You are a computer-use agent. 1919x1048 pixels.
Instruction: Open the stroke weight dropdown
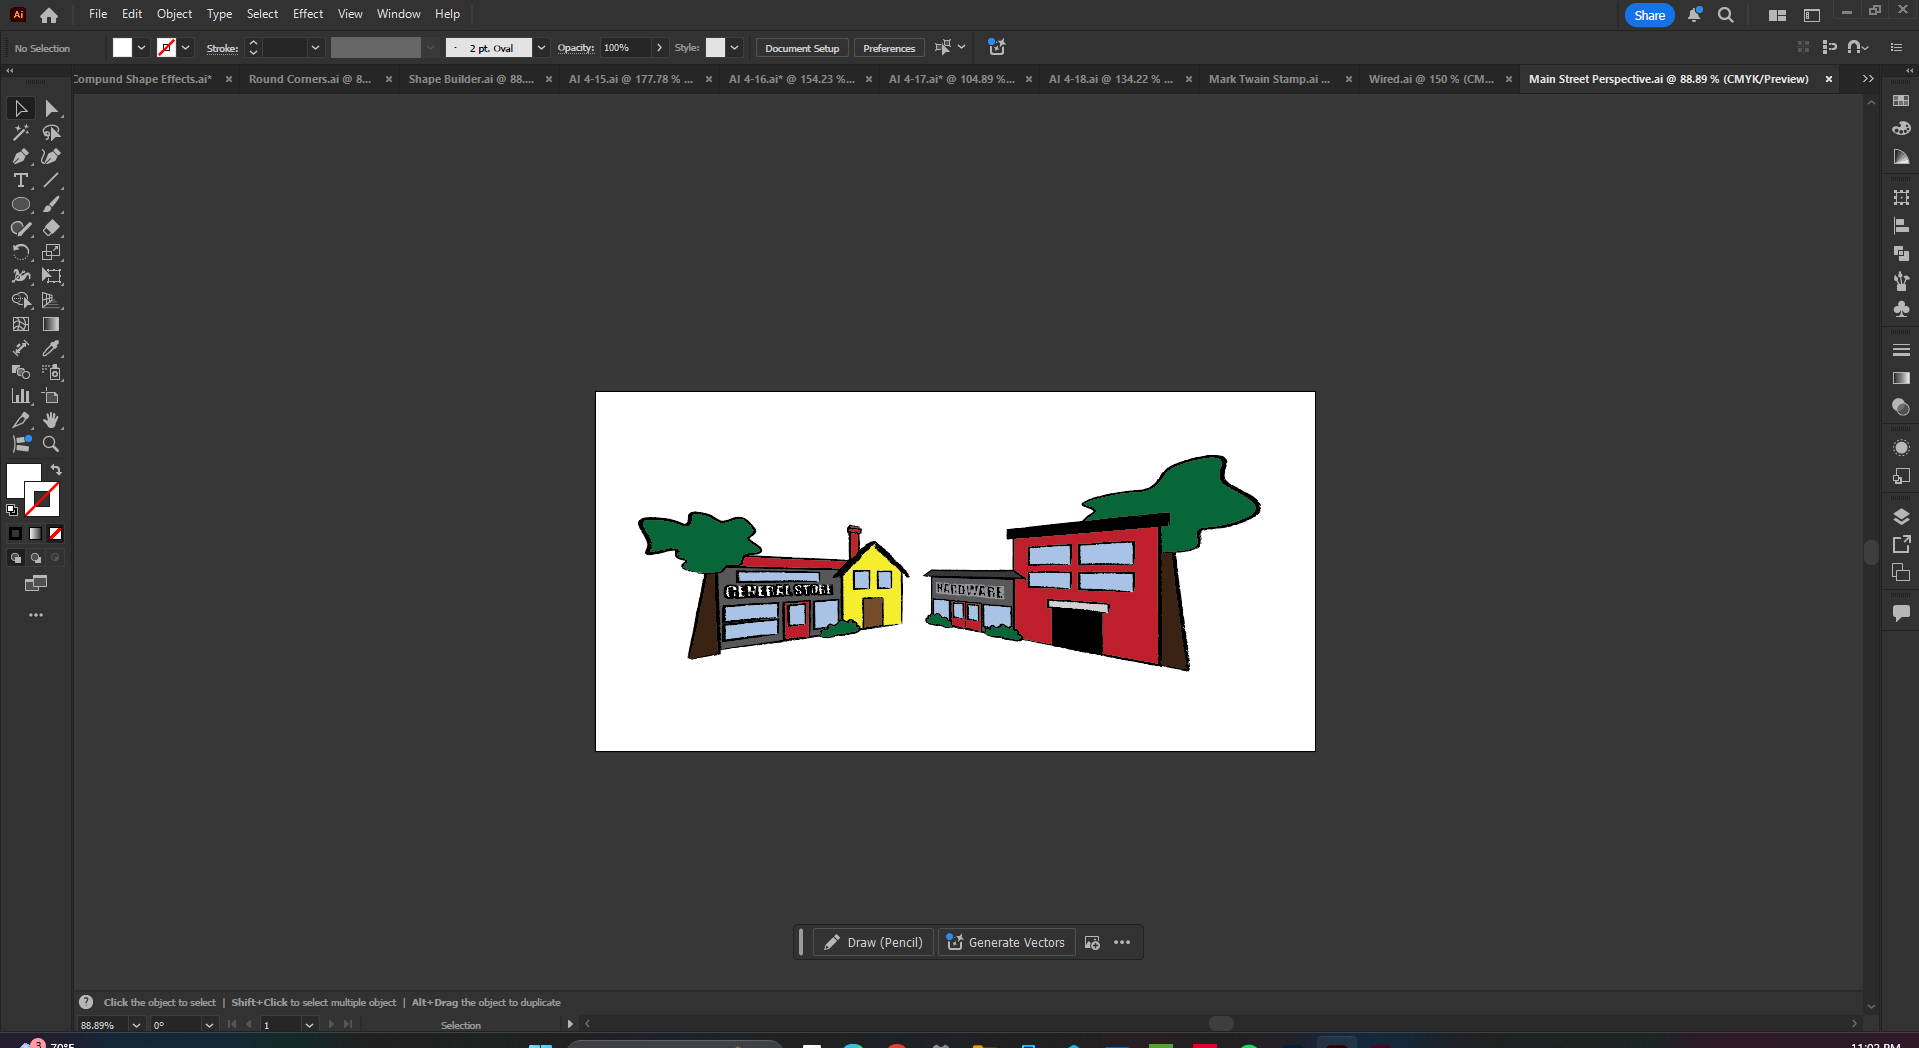pos(314,47)
